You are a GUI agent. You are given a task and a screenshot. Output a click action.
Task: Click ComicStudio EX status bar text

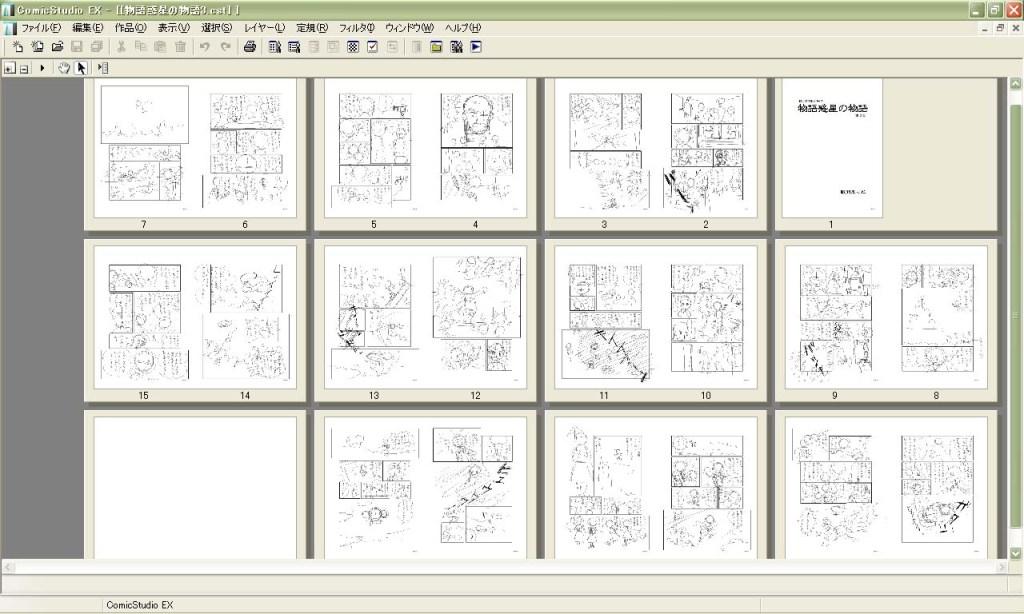pos(140,605)
